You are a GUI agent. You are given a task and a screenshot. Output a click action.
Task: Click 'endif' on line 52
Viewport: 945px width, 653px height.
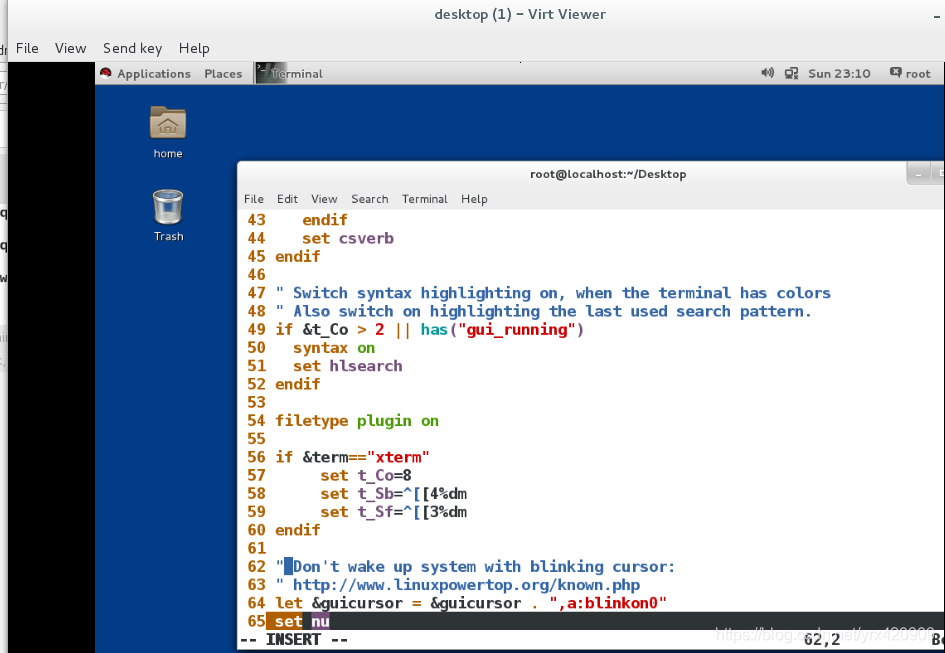point(298,384)
